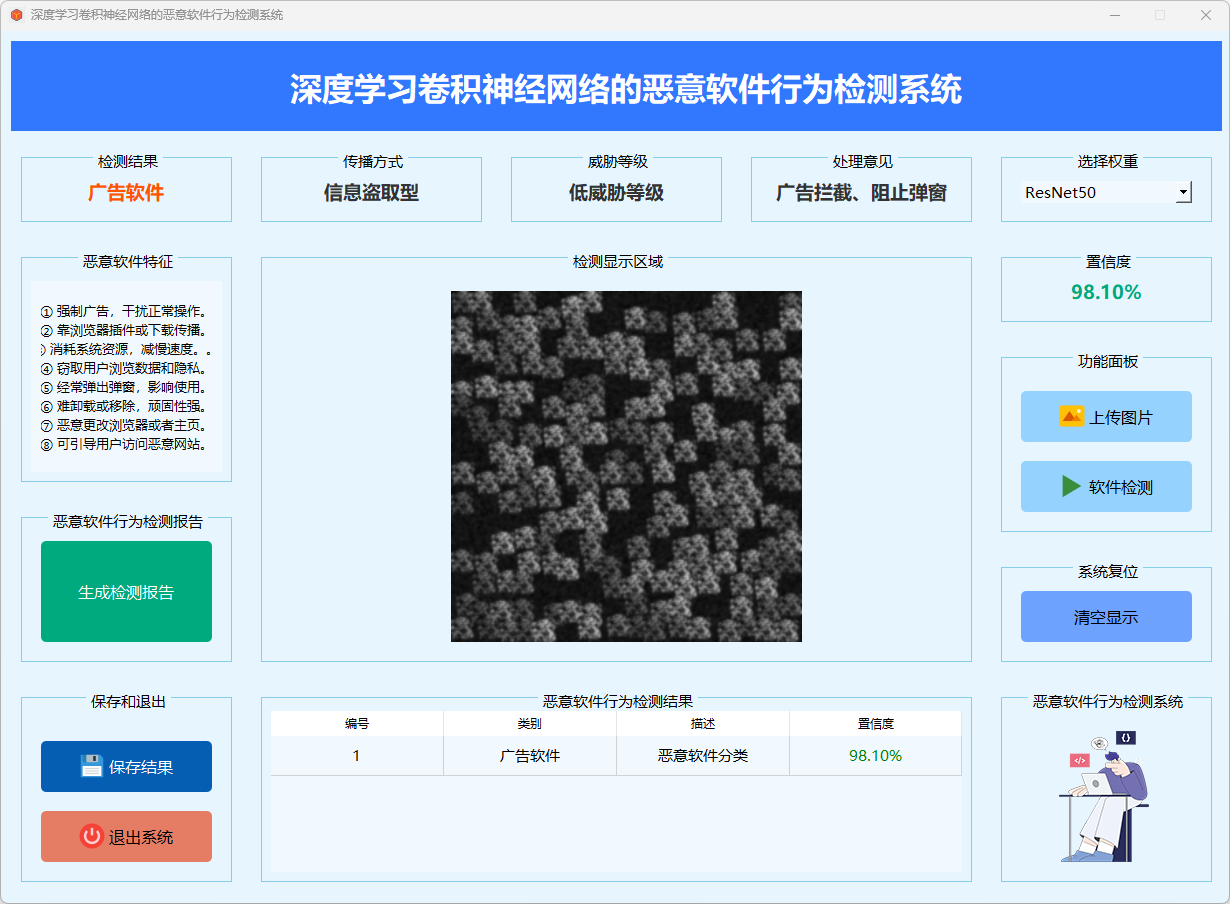Viewport: 1230px width, 904px height.
Task: Select the 广告软件 cell in results table
Action: point(530,756)
